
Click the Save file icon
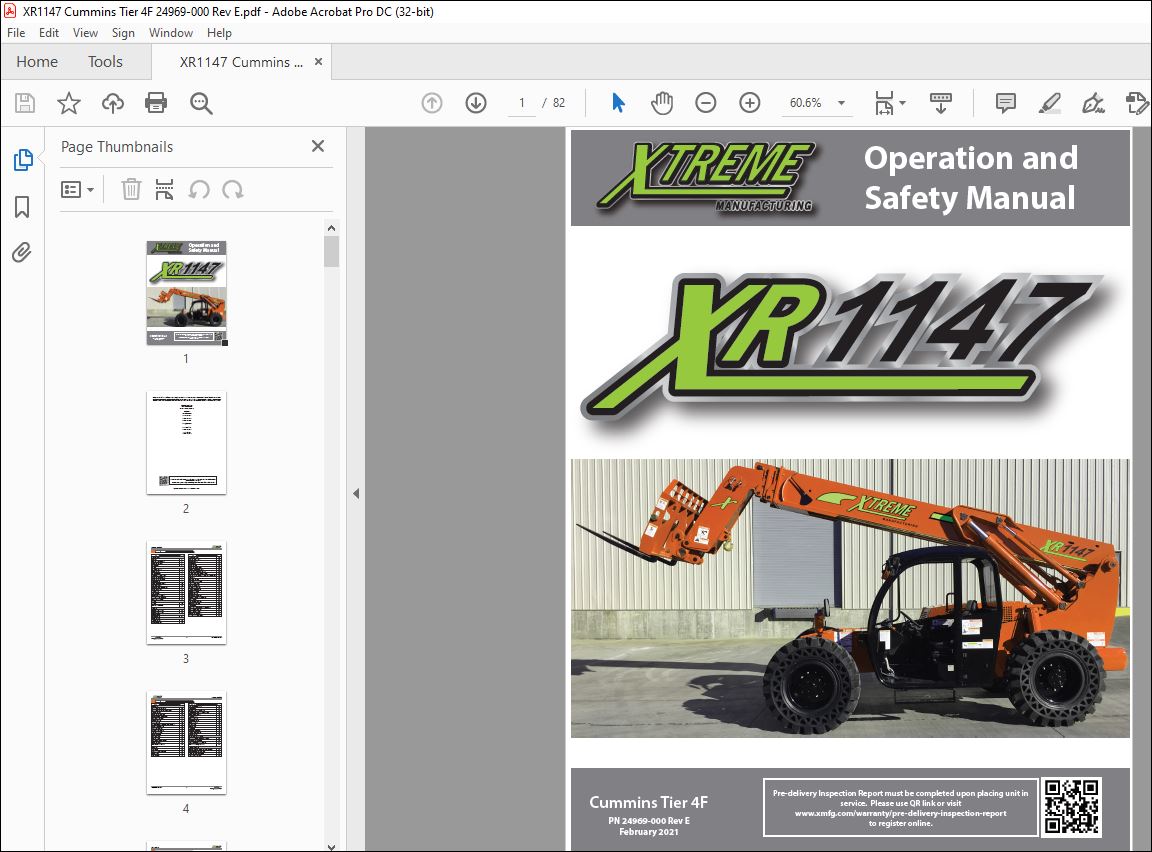25,103
